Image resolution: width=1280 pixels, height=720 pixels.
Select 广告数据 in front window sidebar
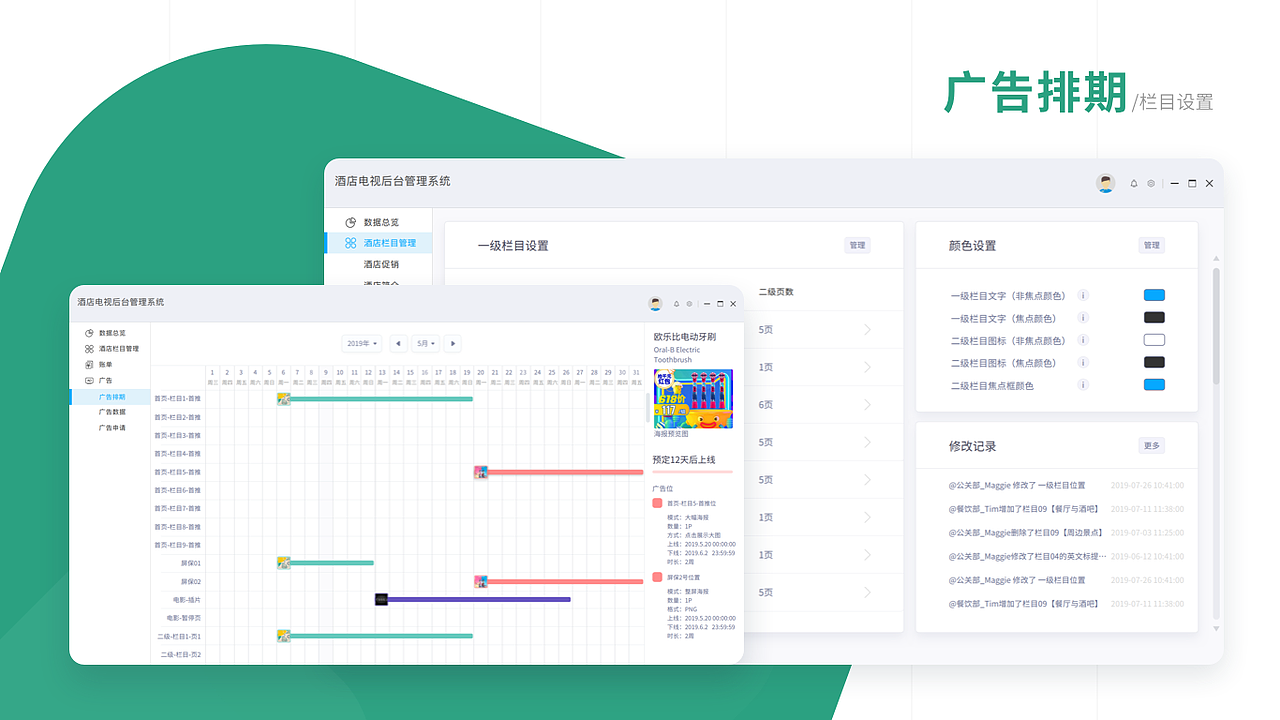(112, 412)
